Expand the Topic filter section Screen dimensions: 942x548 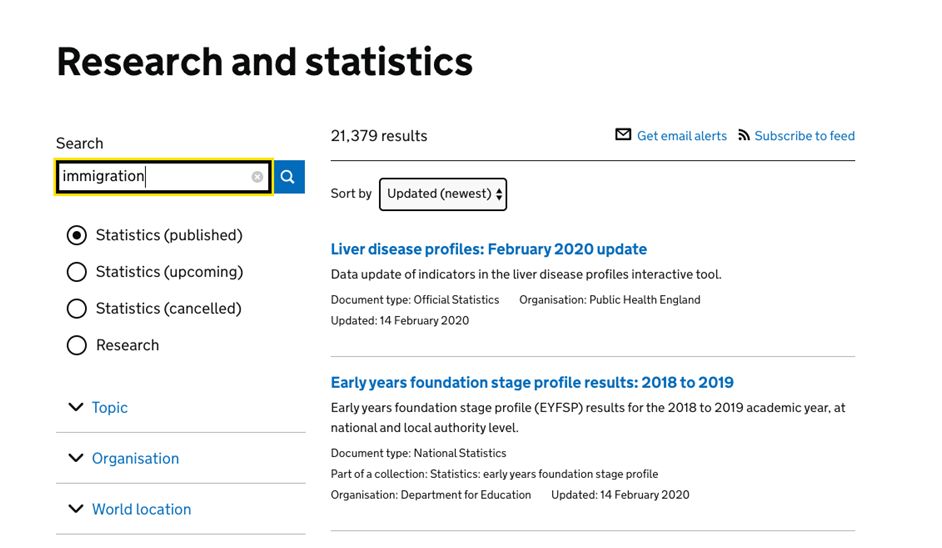click(109, 407)
